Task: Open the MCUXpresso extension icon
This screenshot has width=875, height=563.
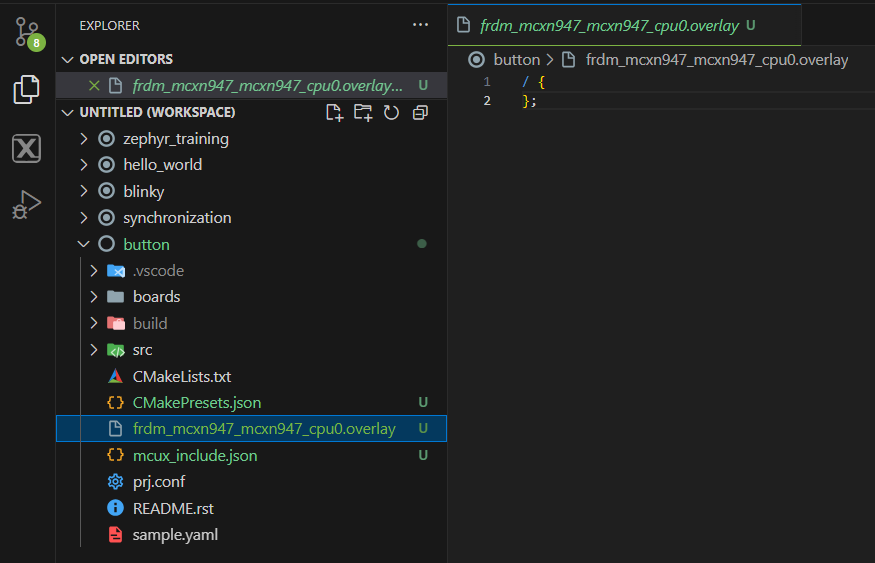Action: click(27, 148)
